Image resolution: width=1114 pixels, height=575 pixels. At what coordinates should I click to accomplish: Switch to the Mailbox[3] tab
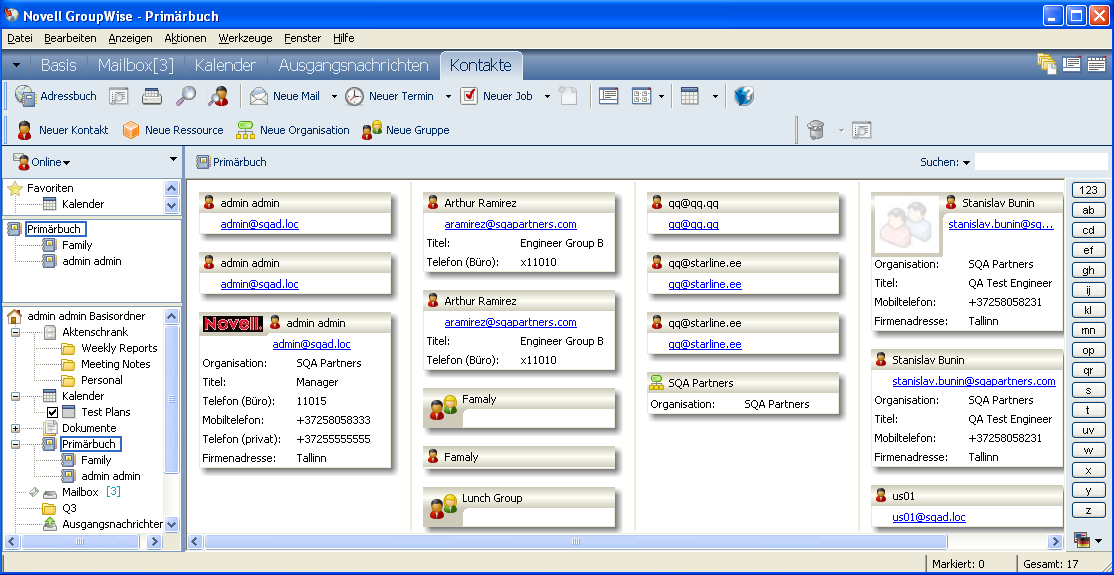(136, 65)
